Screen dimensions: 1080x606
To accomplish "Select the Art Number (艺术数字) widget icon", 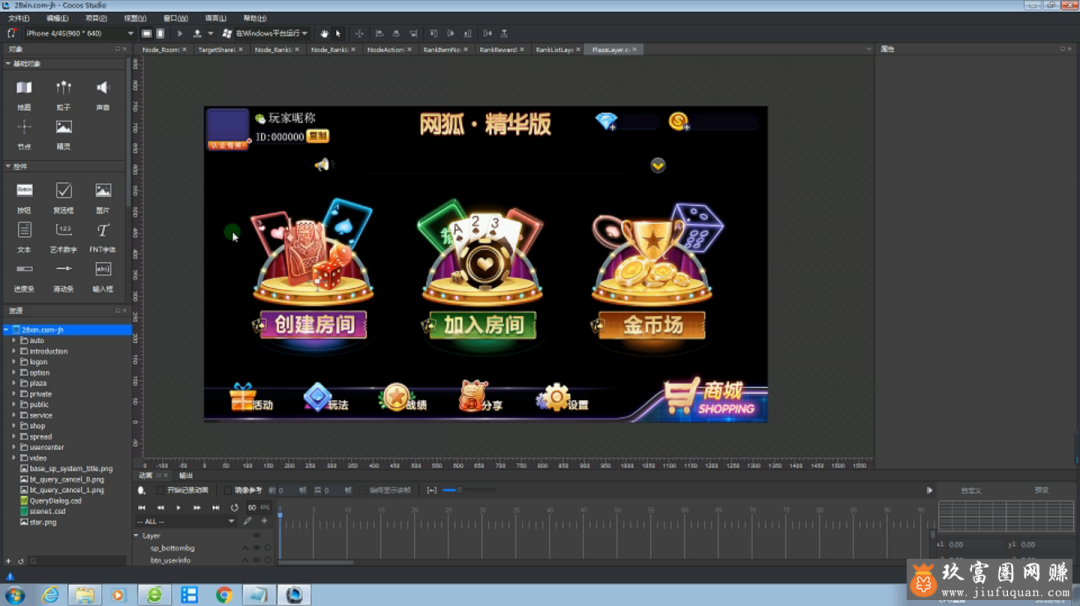I will 63,229.
